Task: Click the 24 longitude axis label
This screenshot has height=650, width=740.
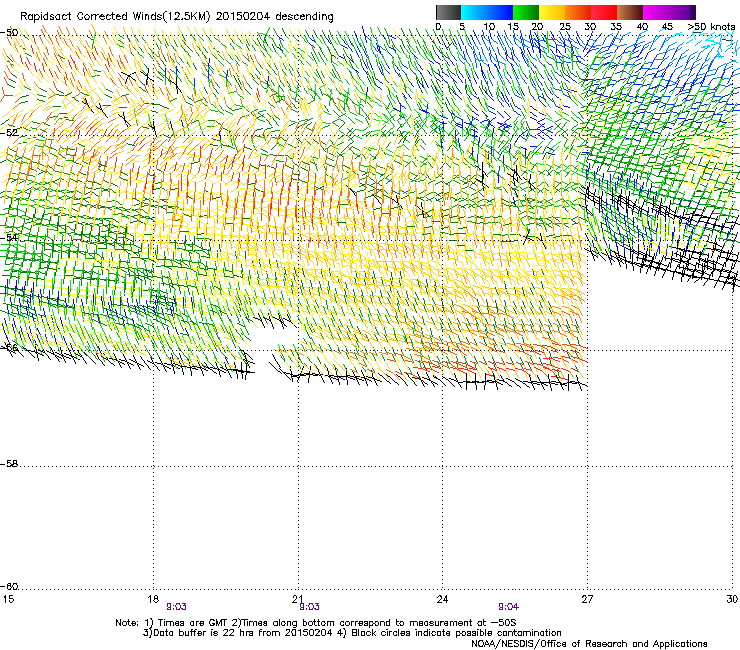Action: [x=442, y=599]
